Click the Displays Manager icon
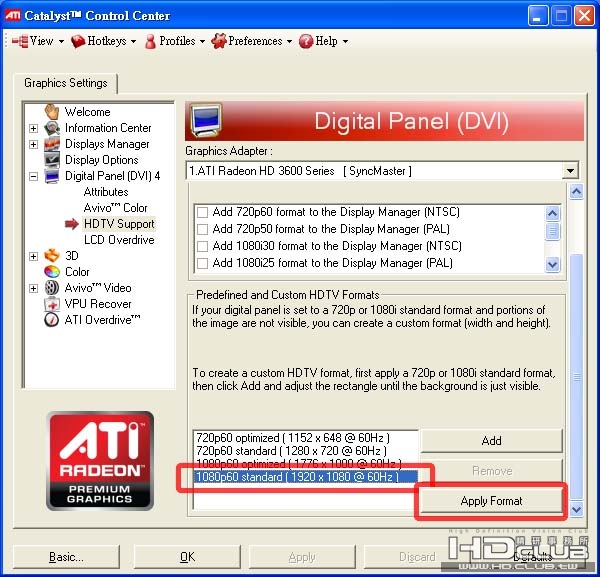This screenshot has width=600, height=577. click(52, 144)
